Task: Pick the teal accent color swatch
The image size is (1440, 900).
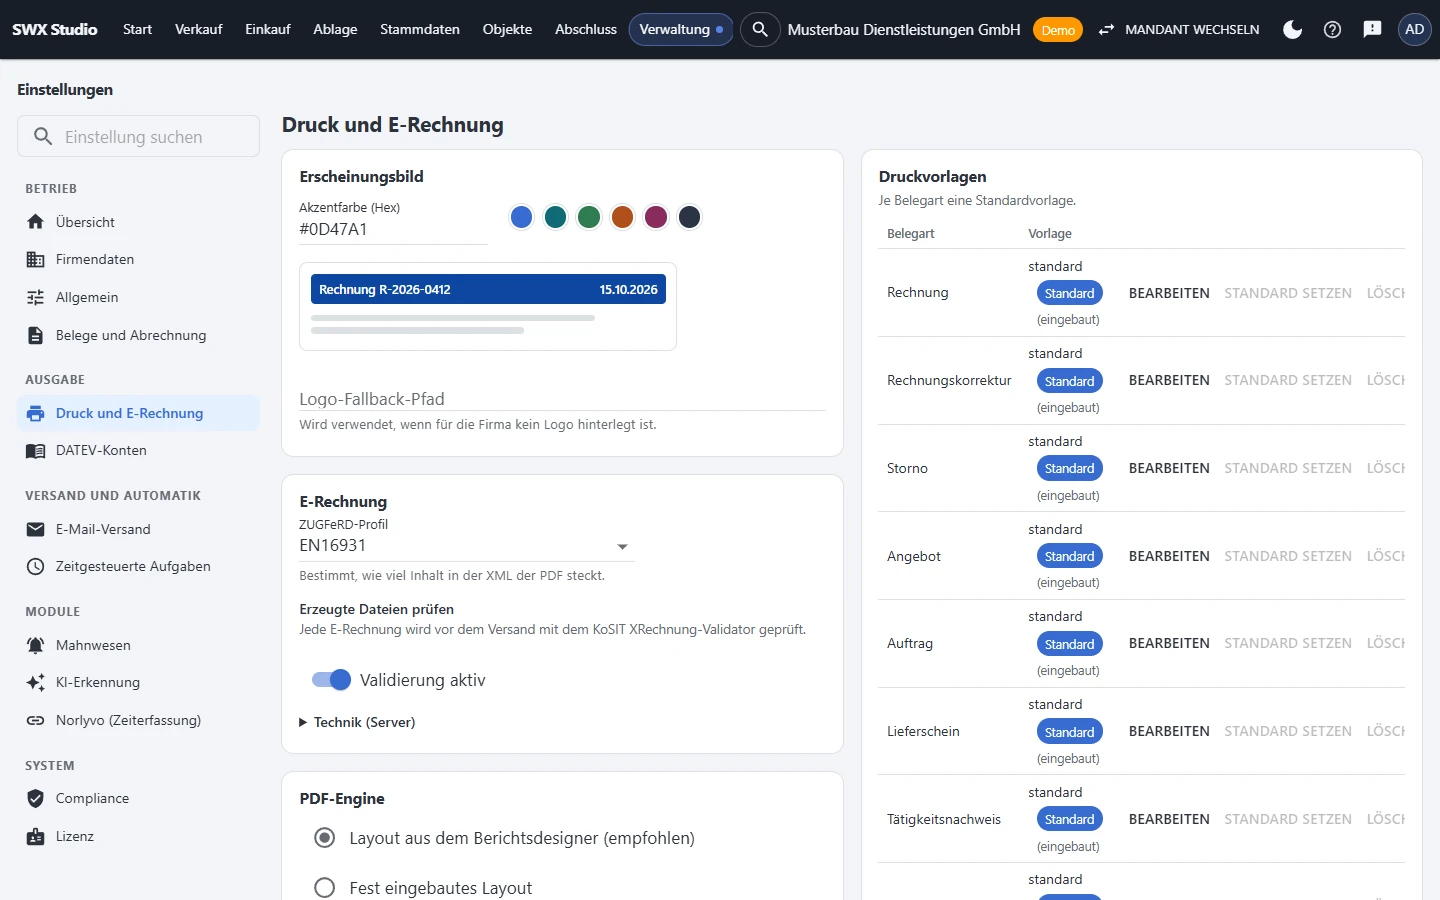Action: point(556,217)
